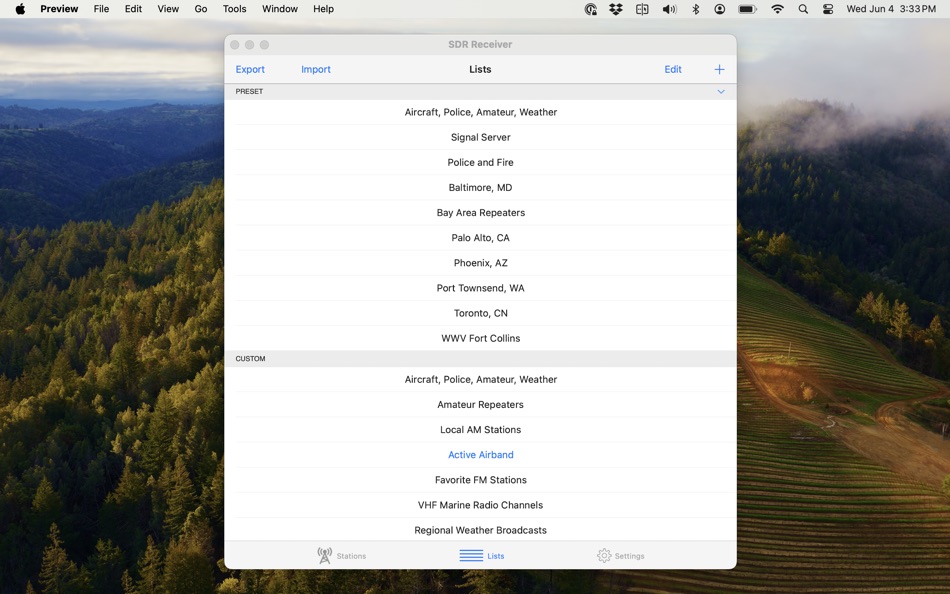This screenshot has height=594, width=950.
Task: Select Port Townsend, WA list
Action: tap(480, 289)
